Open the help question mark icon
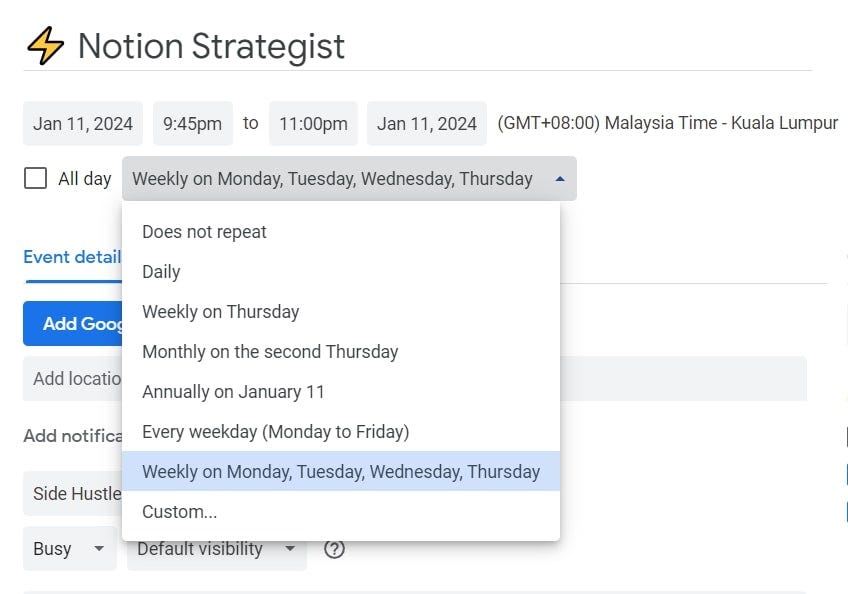Screen dimensions: 848x594 point(335,549)
